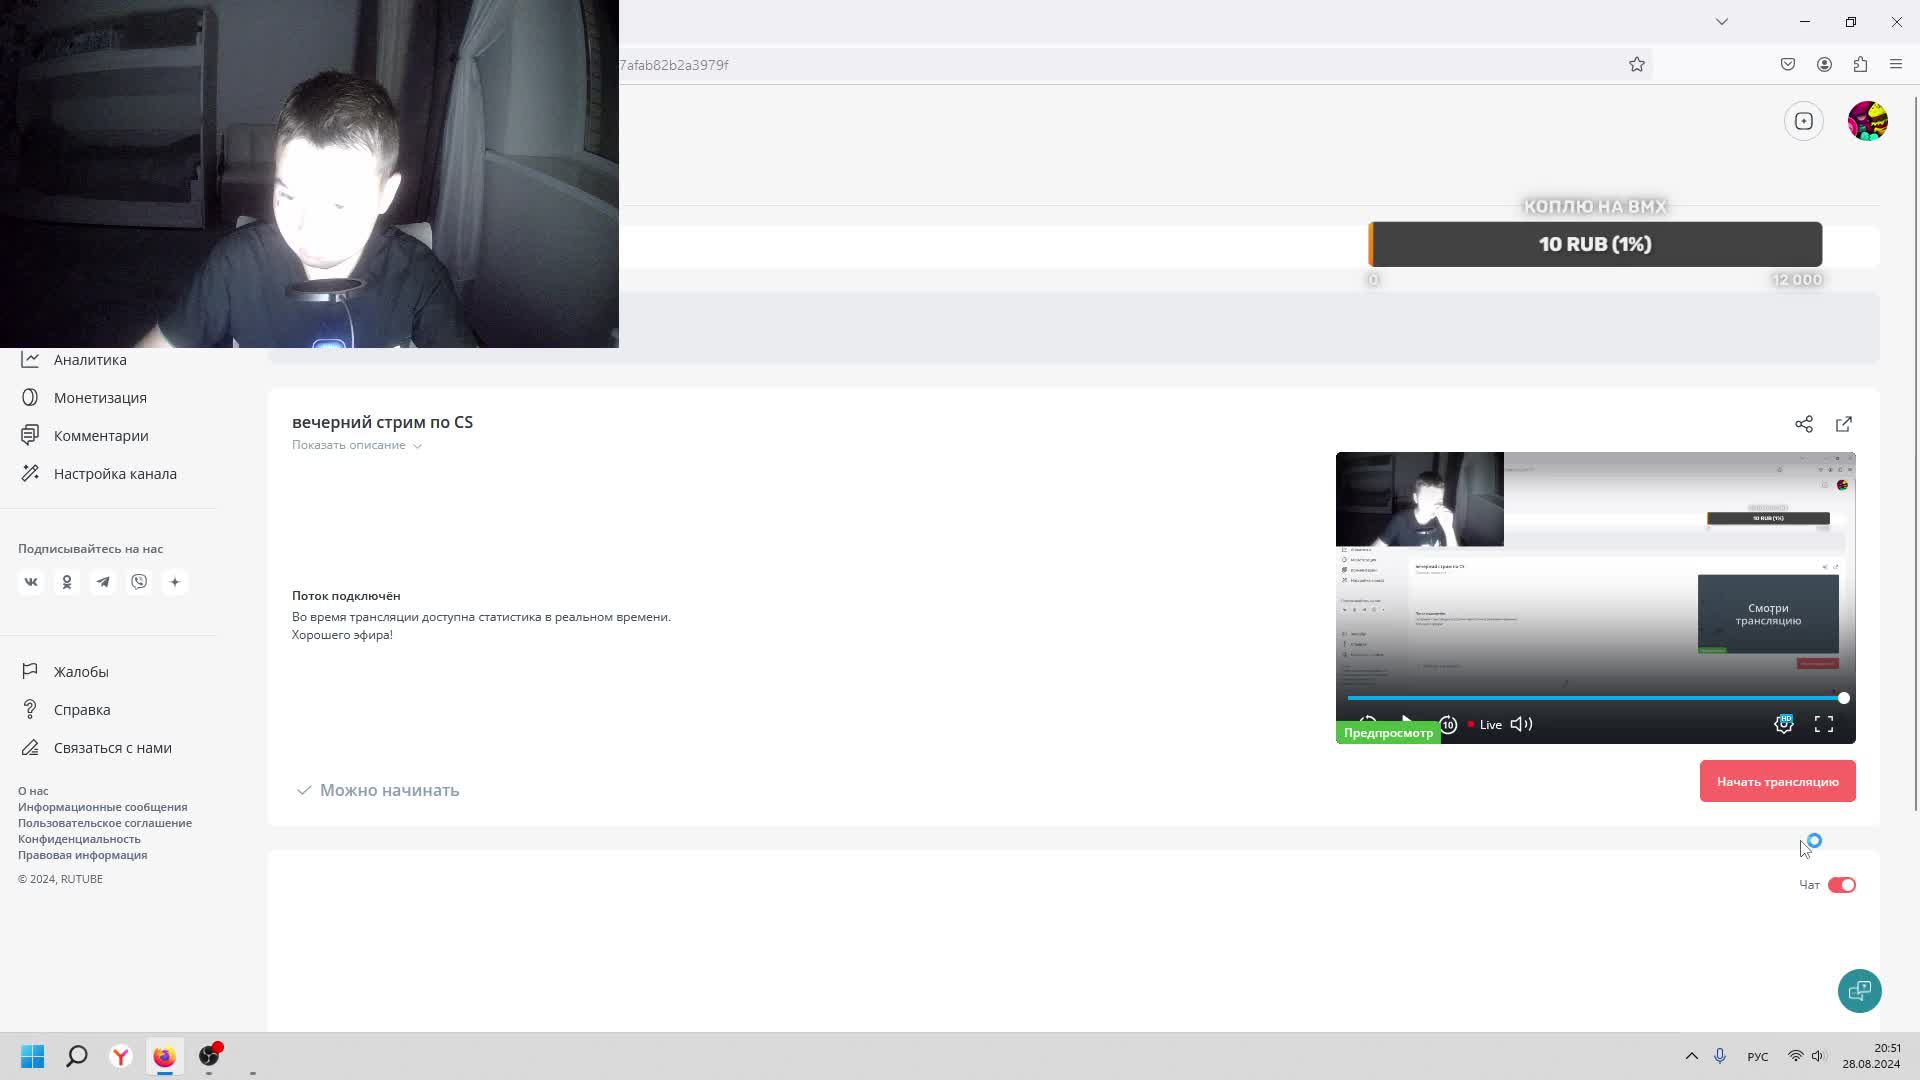Open the Telegram social link icon
Viewport: 1920px width, 1080px height.
(103, 582)
